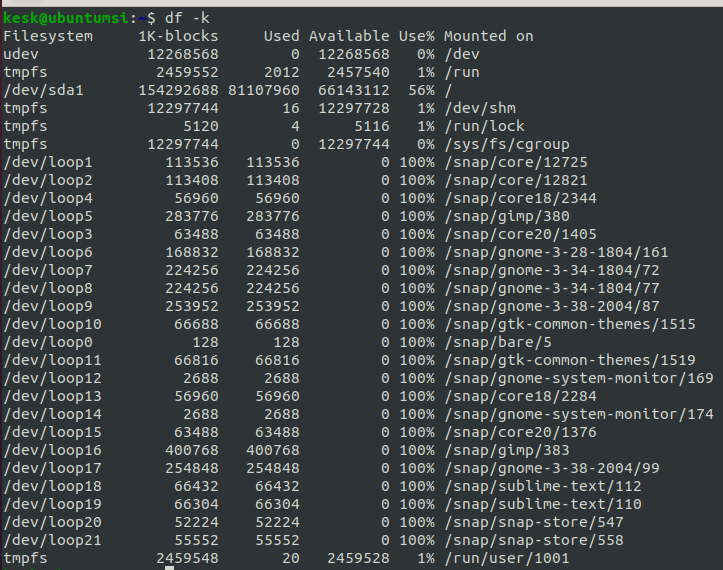Click the '/snap/gimp/380' mount point
This screenshot has width=723, height=570.
507,216
